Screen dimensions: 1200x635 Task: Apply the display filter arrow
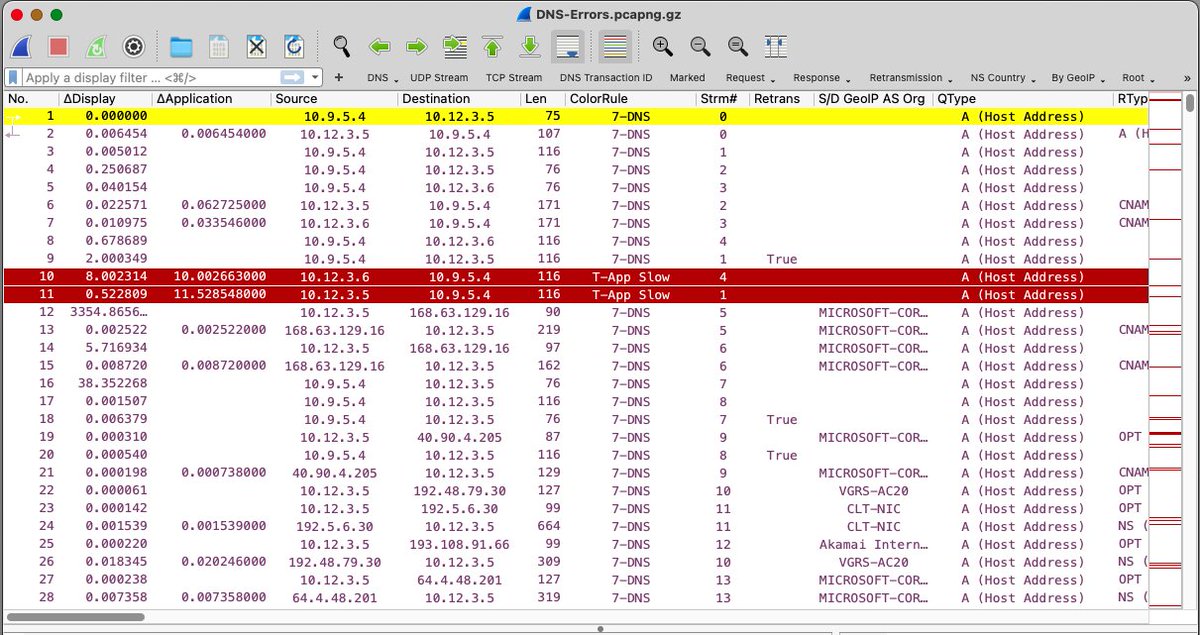point(293,77)
